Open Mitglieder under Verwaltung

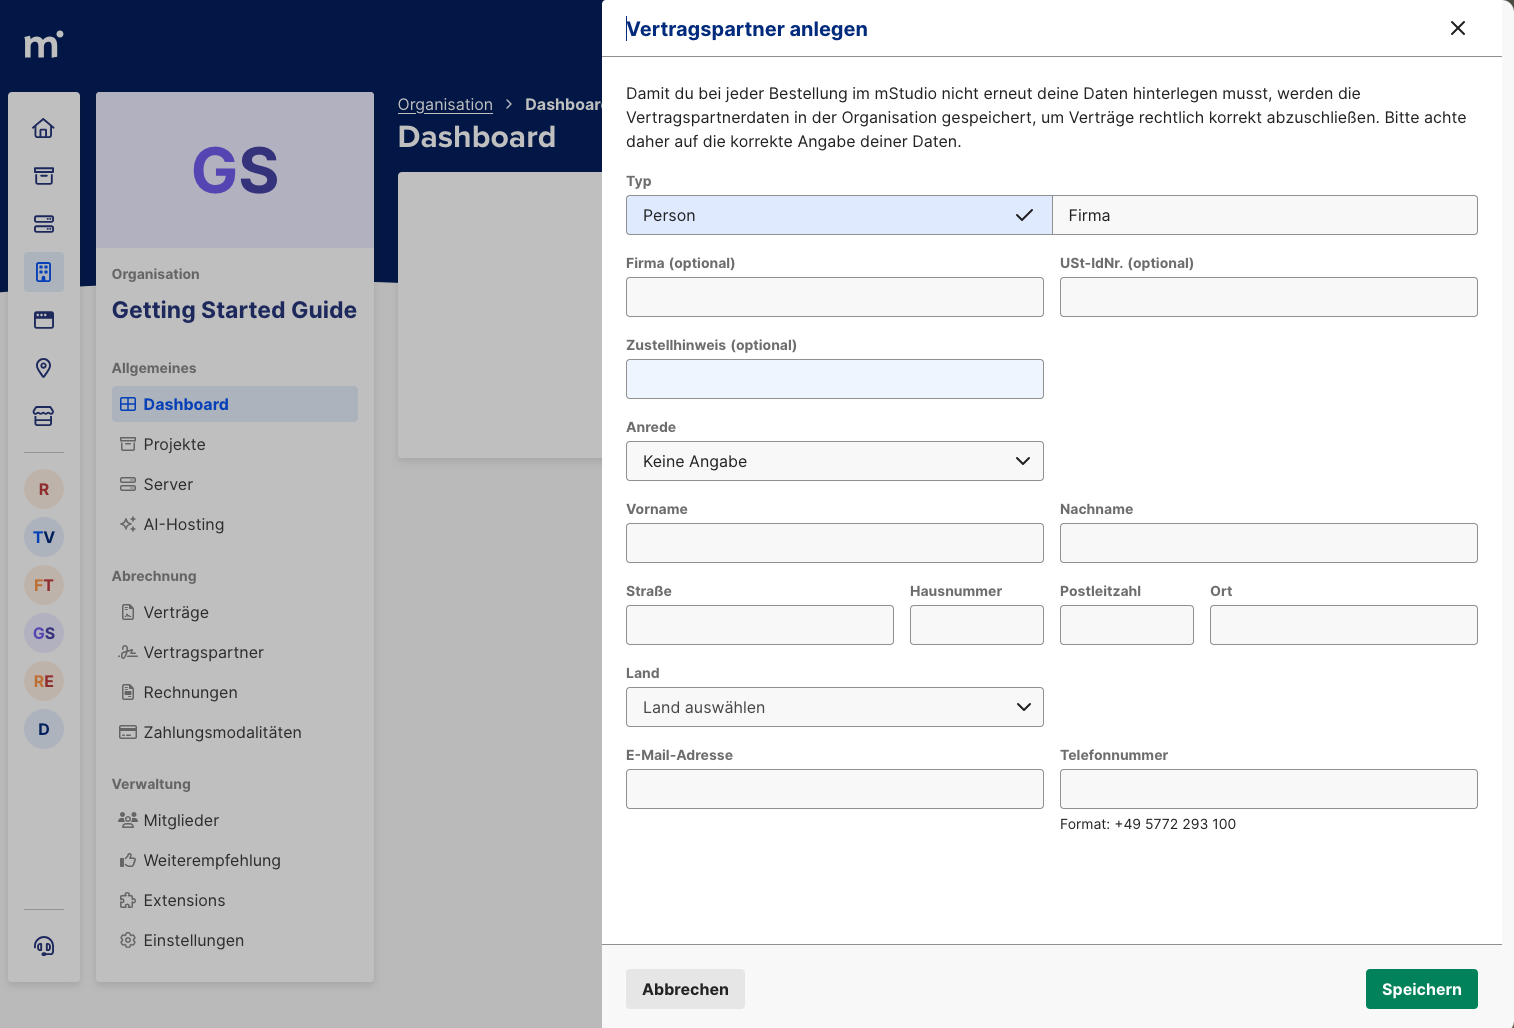pos(181,820)
